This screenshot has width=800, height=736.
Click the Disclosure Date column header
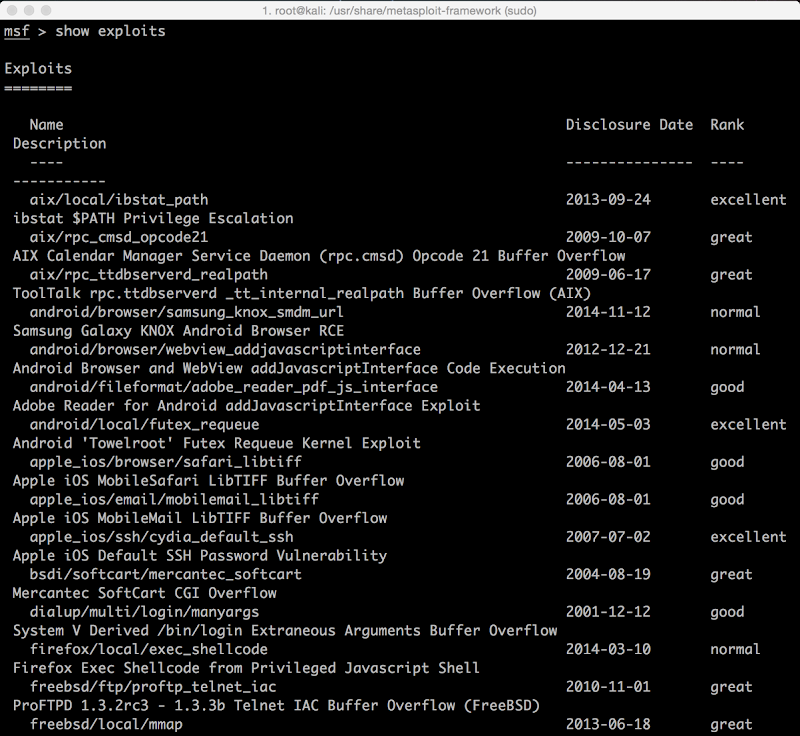click(629, 124)
